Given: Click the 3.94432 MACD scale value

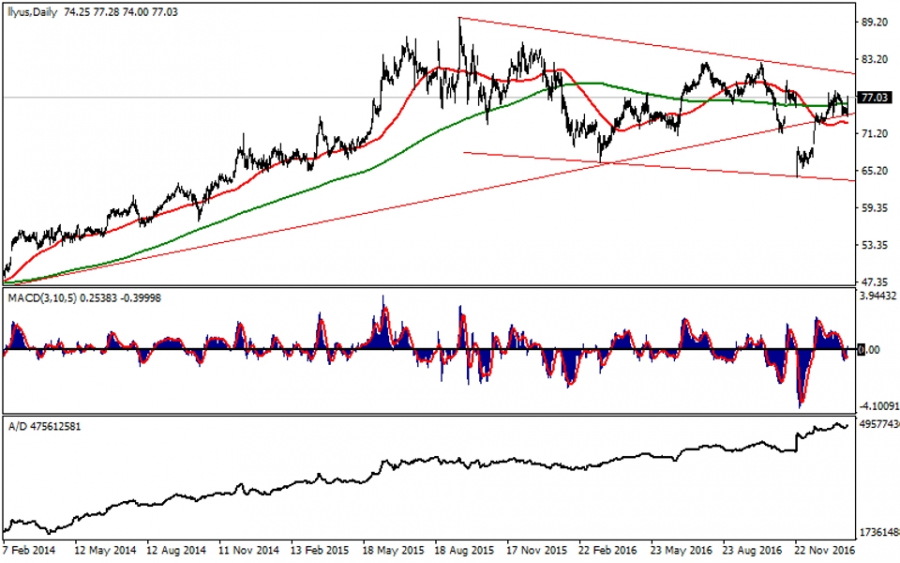Looking at the screenshot, I should pyautogui.click(x=877, y=296).
